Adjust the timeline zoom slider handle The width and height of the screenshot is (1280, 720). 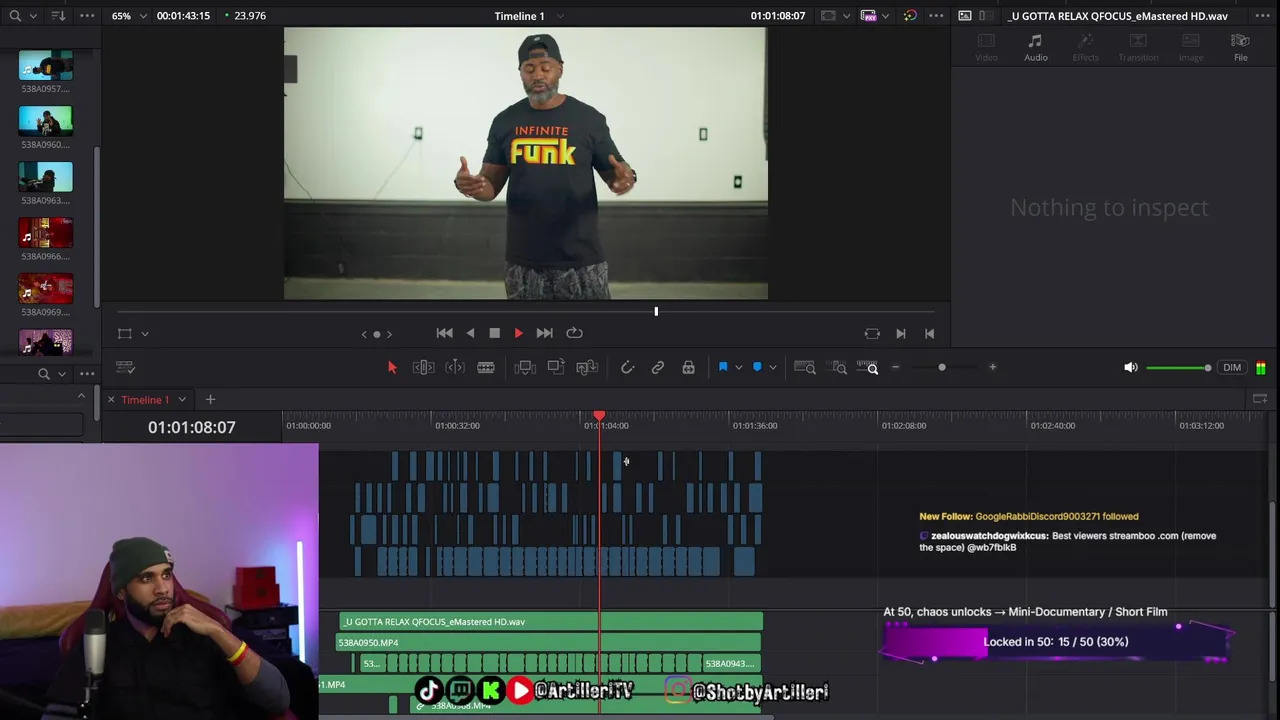[x=942, y=368]
